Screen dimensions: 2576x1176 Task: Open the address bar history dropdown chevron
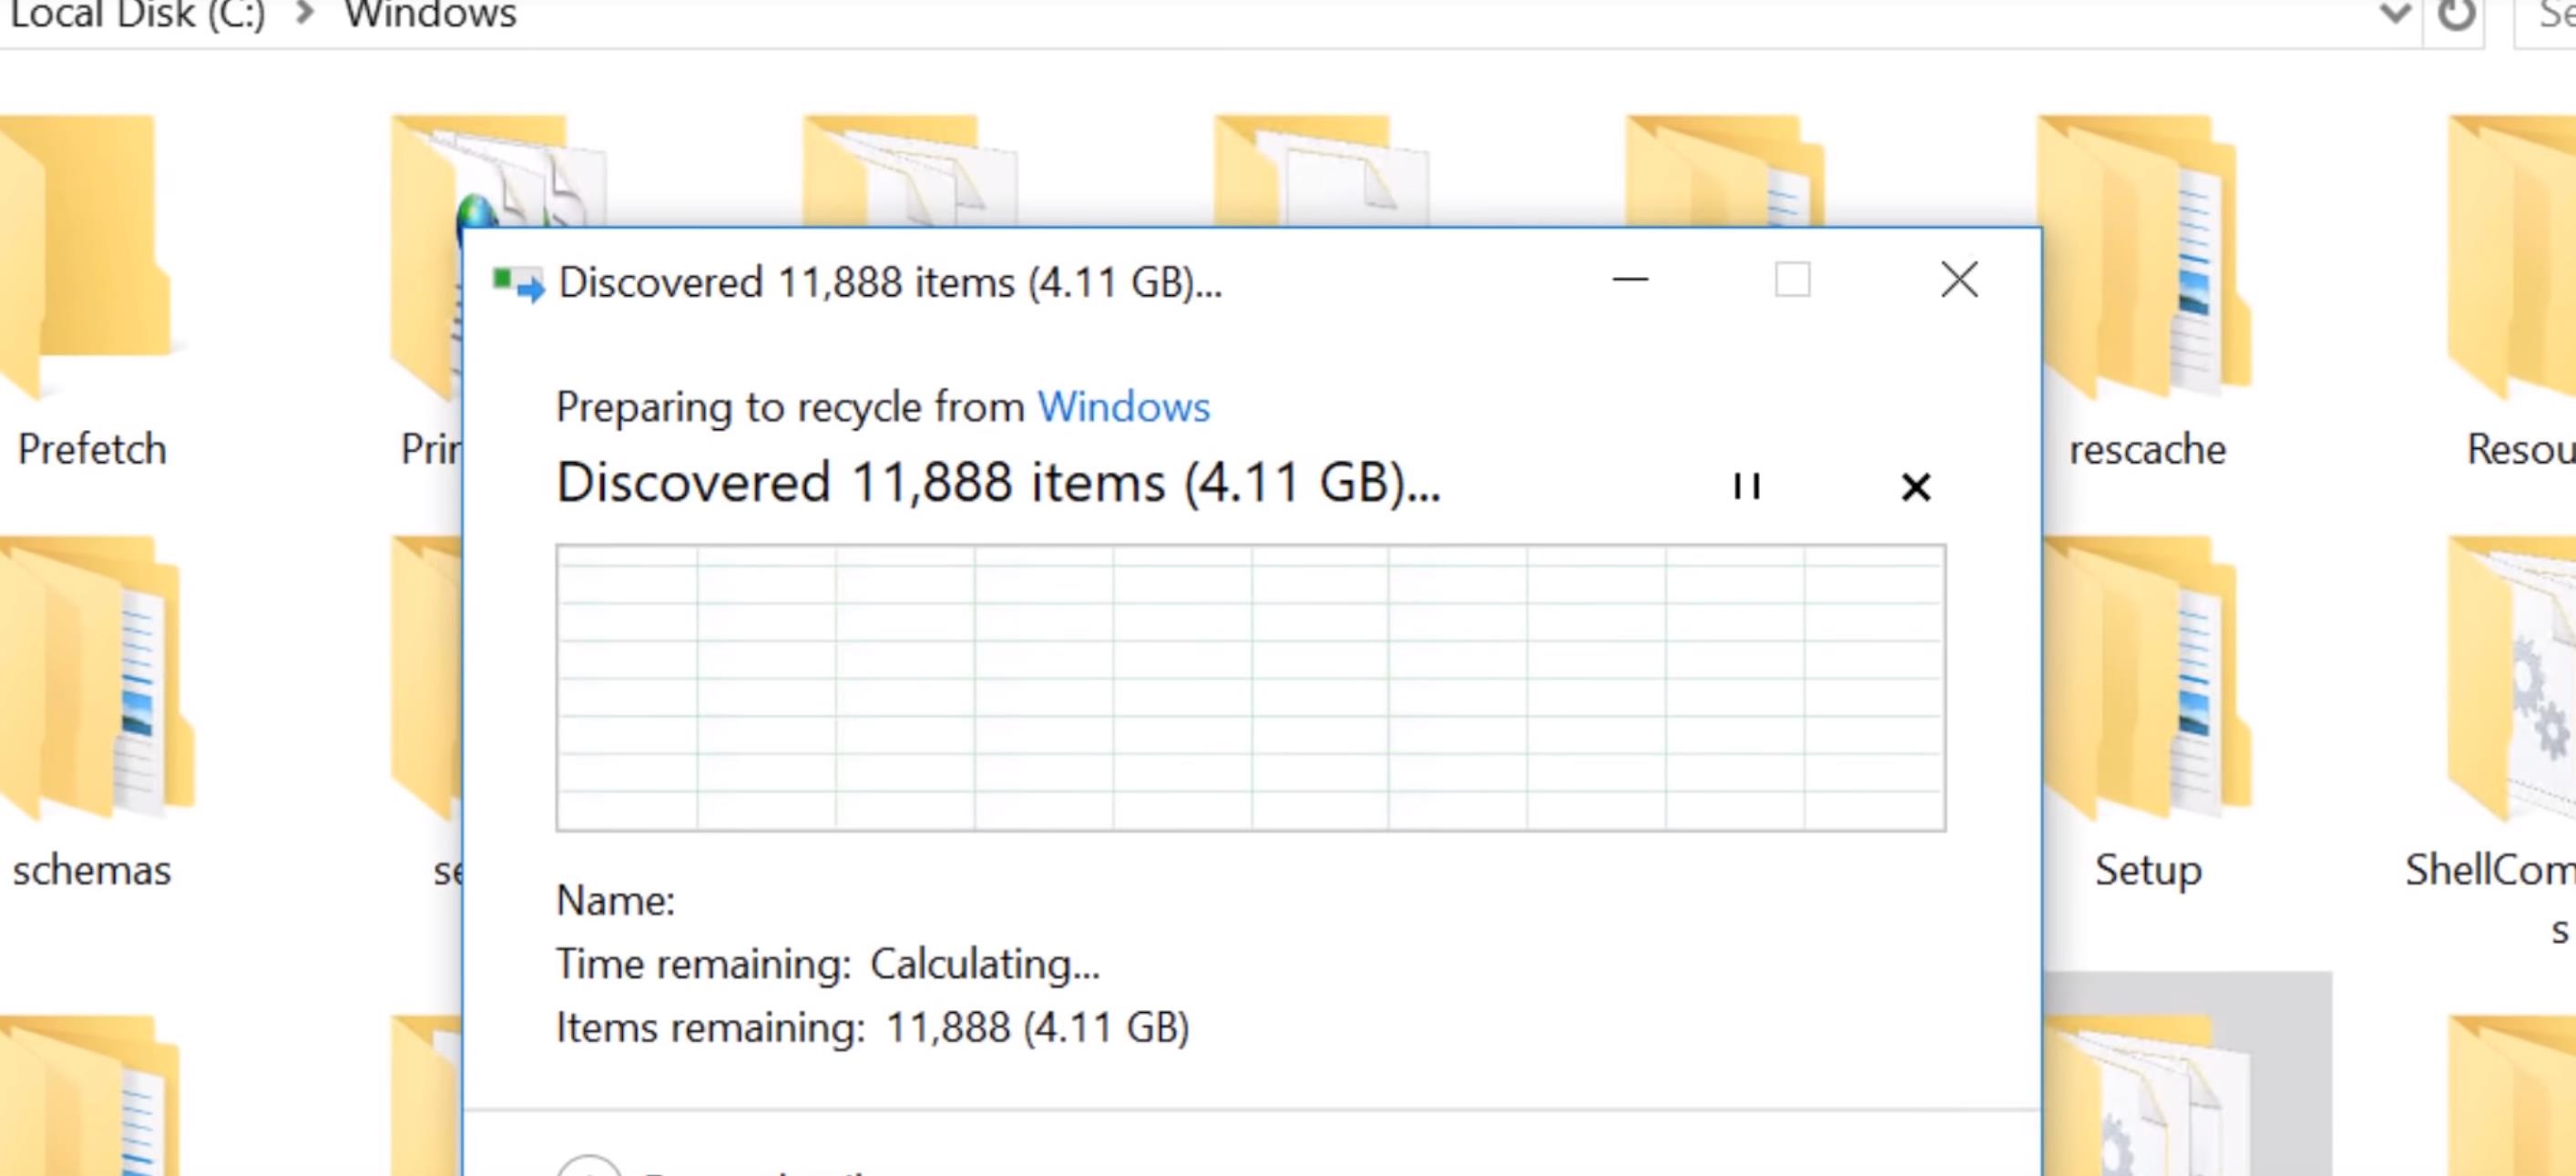[x=2394, y=15]
